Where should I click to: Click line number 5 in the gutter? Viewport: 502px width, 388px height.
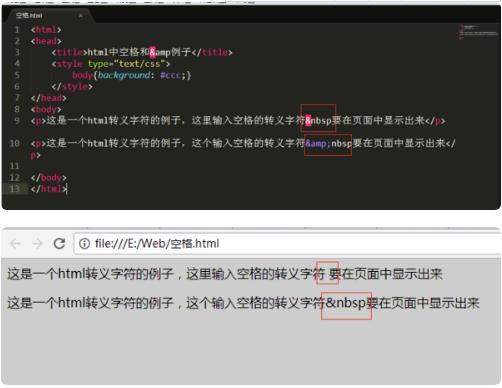(17, 75)
